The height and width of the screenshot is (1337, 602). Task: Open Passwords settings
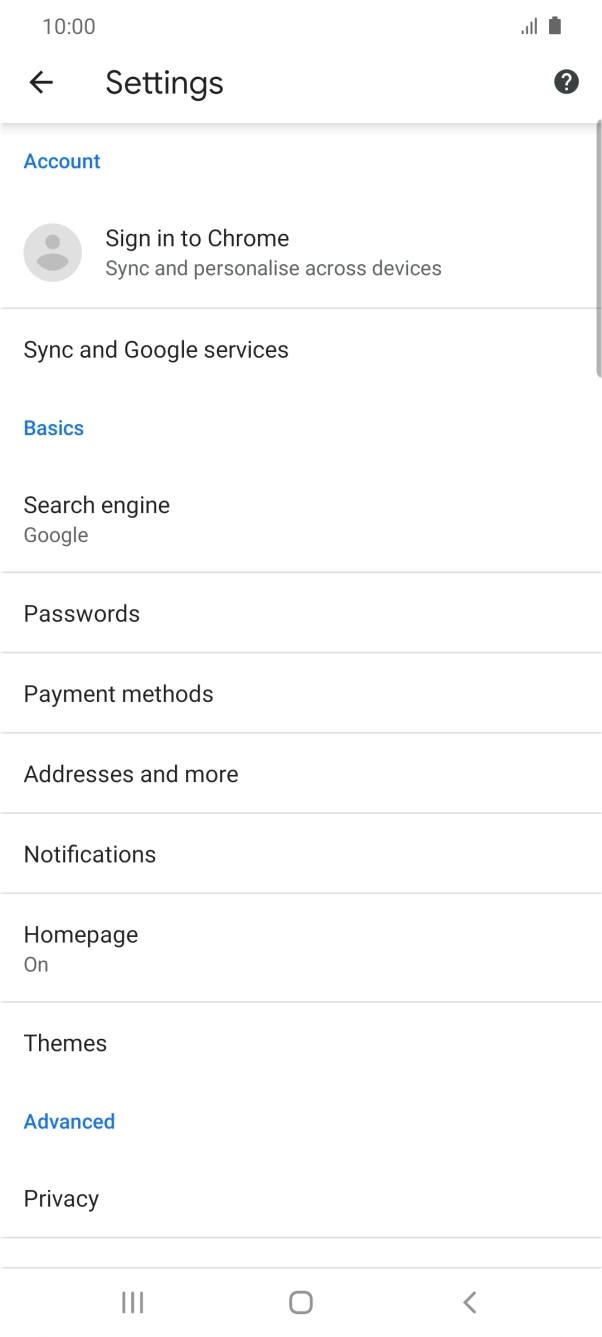coord(301,613)
